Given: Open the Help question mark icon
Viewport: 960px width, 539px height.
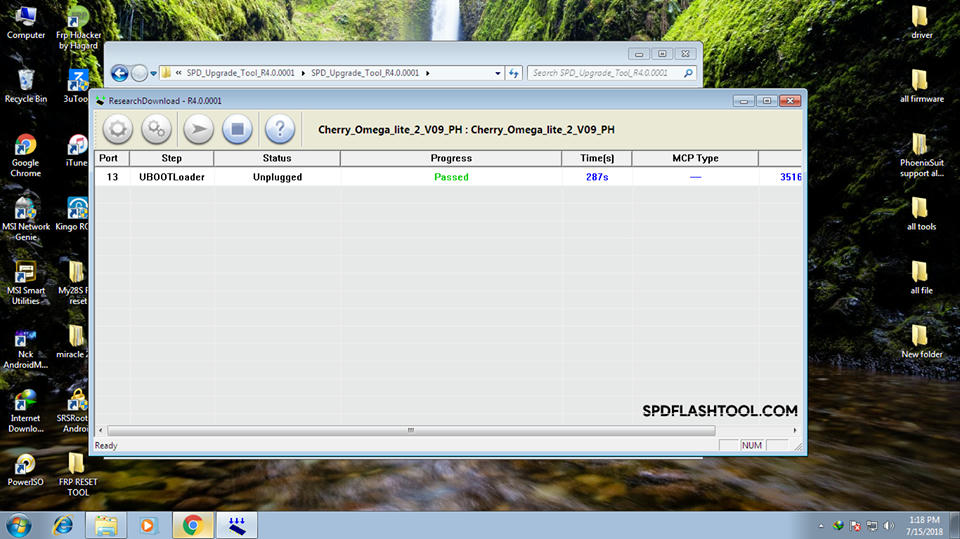Looking at the screenshot, I should 279,129.
